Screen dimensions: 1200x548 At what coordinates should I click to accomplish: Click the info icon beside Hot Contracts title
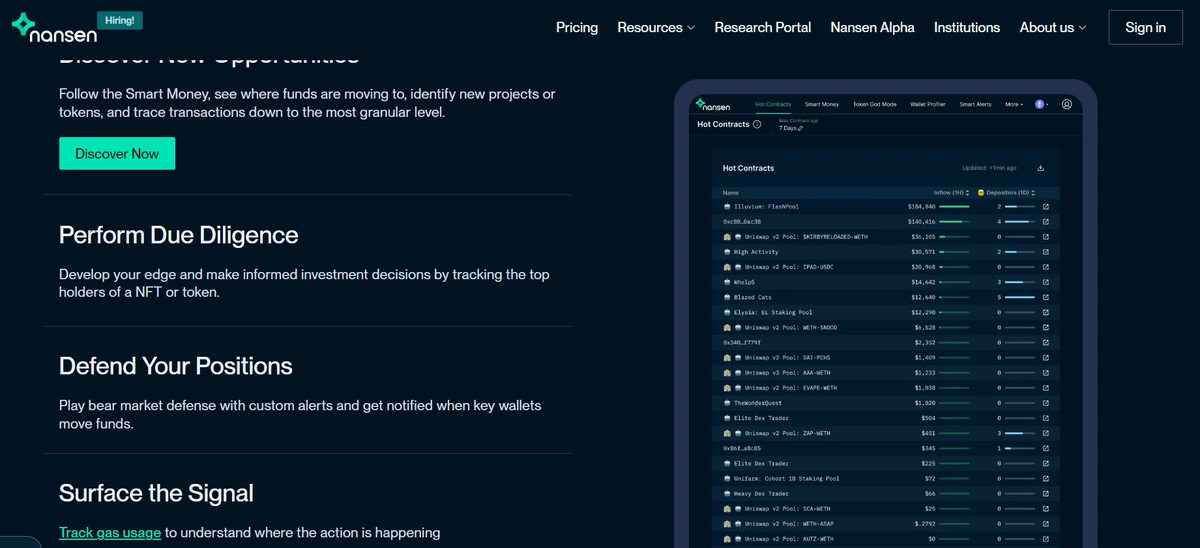(x=757, y=124)
